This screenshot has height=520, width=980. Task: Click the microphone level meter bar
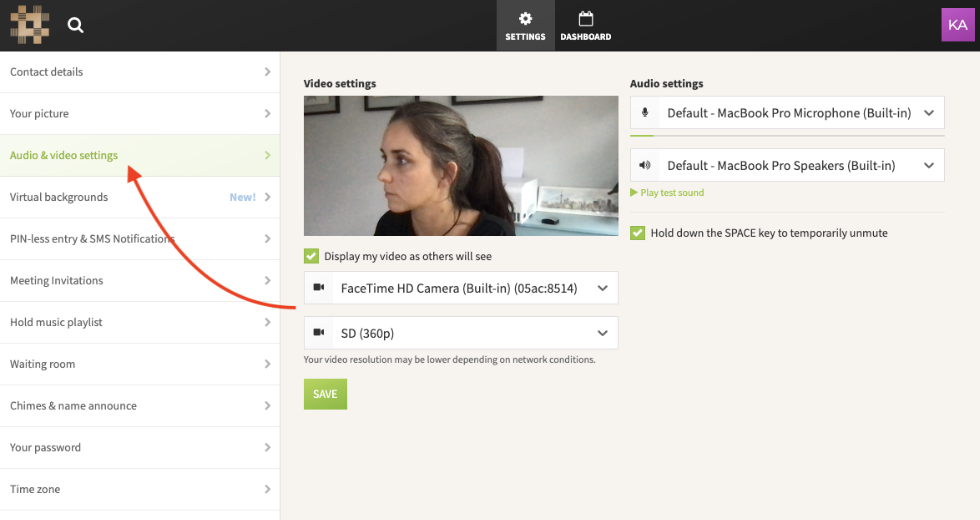[787, 136]
